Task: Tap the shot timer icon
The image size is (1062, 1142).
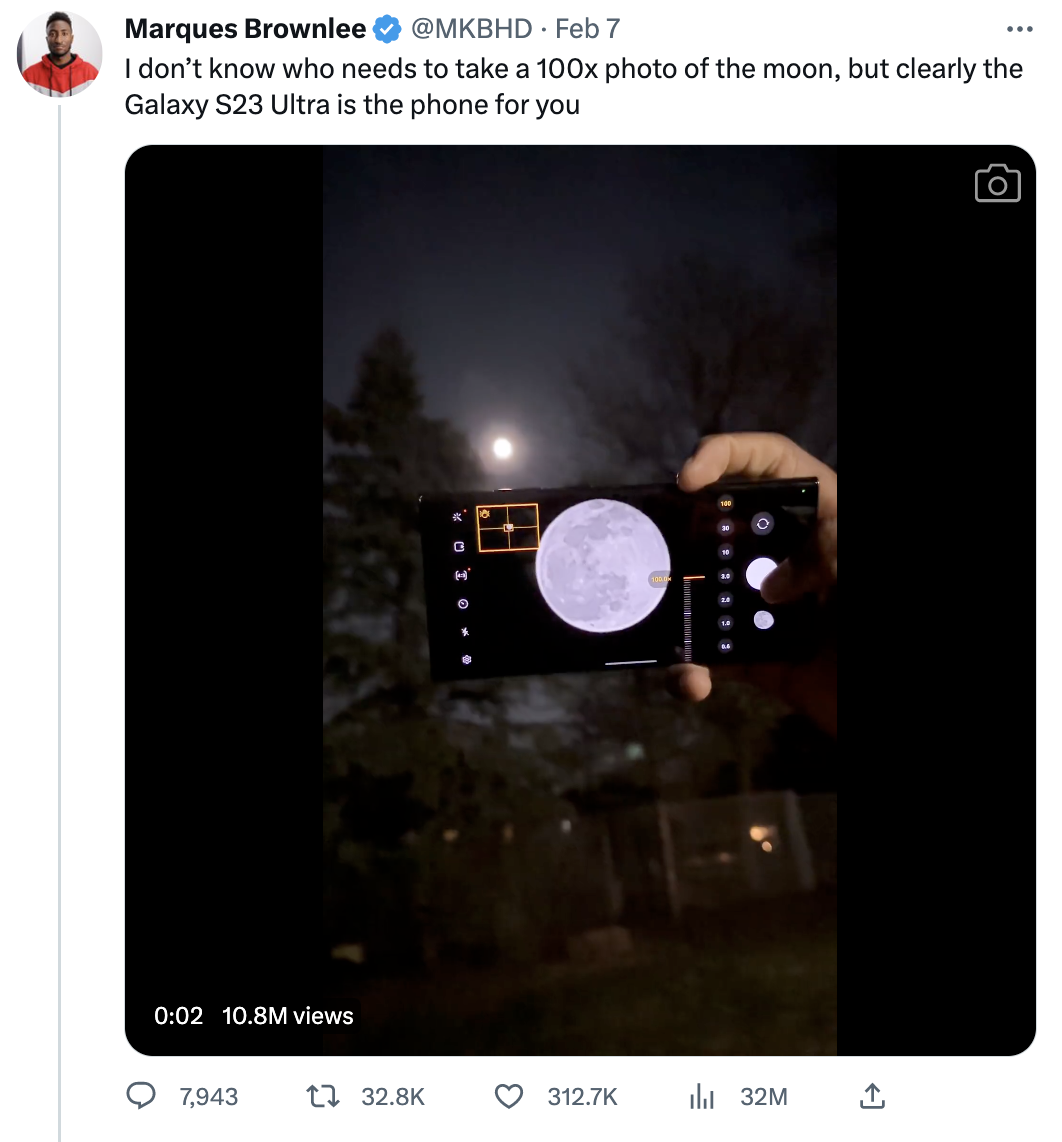Action: tap(463, 603)
